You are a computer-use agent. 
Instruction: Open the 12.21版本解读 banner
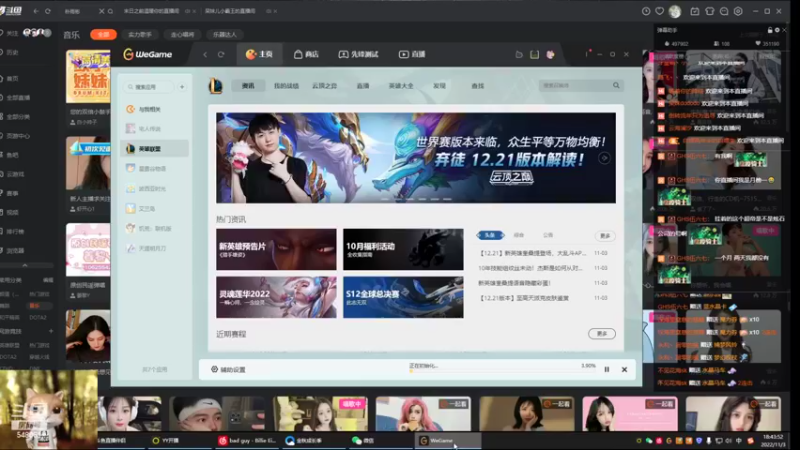coord(416,158)
